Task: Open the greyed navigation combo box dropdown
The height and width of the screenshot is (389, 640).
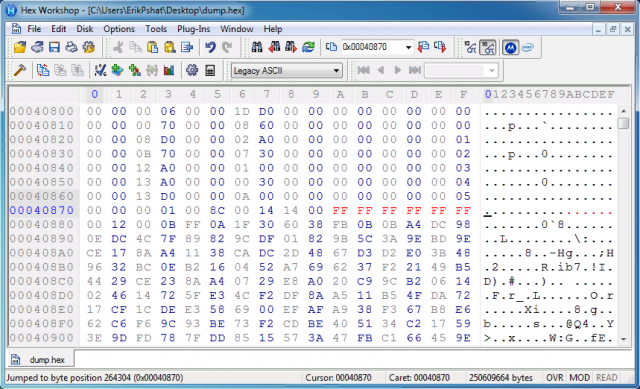Action: click(491, 71)
